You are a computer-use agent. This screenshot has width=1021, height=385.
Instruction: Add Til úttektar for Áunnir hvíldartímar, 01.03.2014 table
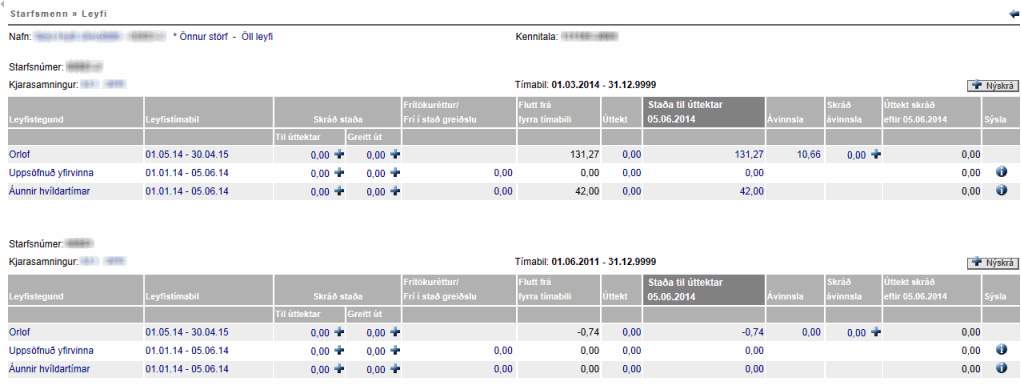(x=339, y=191)
